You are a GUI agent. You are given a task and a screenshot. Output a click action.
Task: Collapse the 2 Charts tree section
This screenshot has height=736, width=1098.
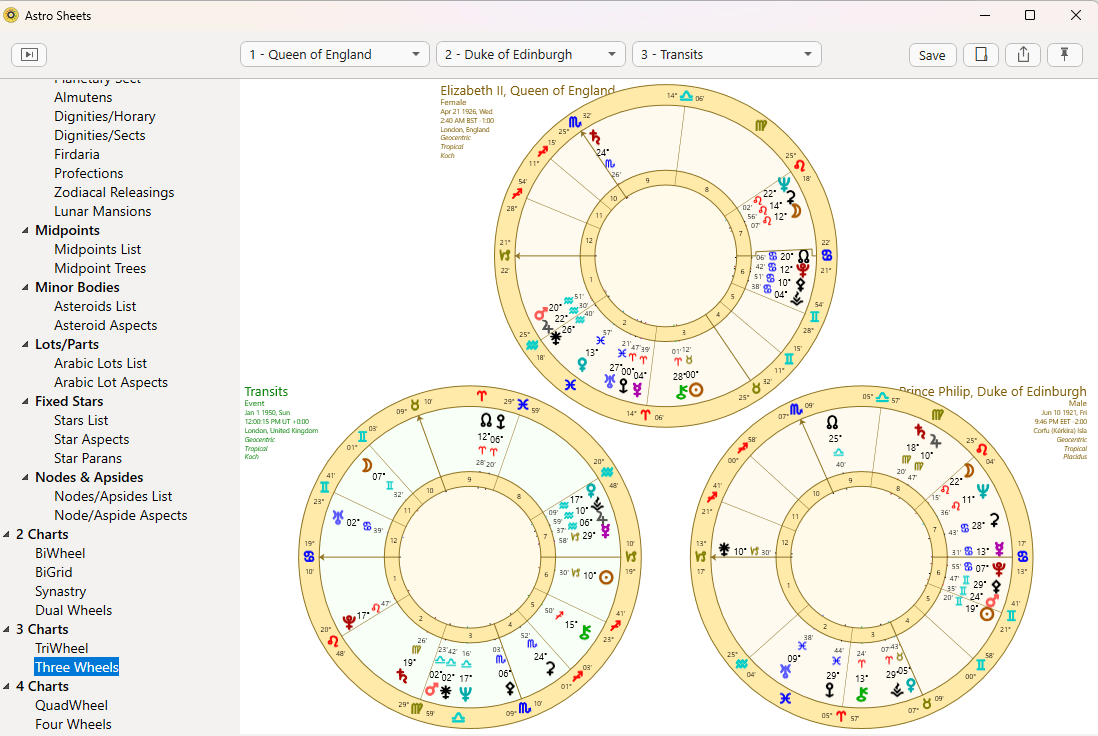pos(6,534)
